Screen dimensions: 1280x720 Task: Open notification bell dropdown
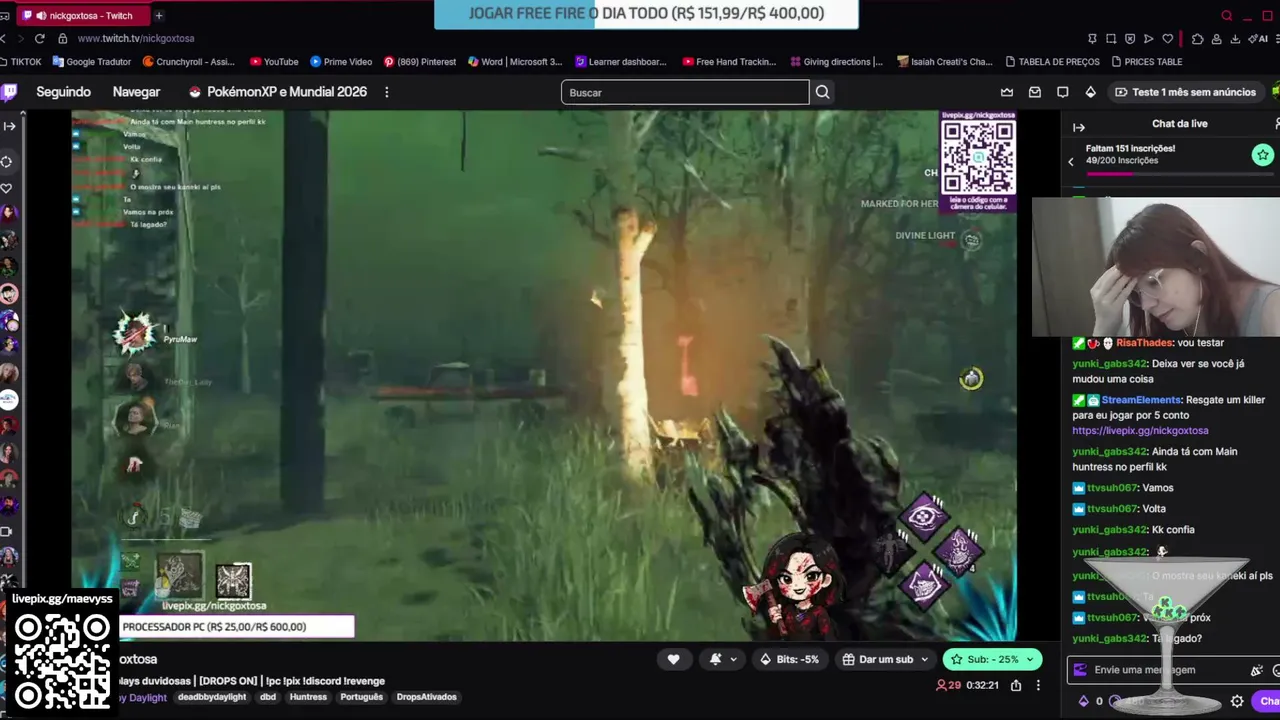(x=723, y=659)
